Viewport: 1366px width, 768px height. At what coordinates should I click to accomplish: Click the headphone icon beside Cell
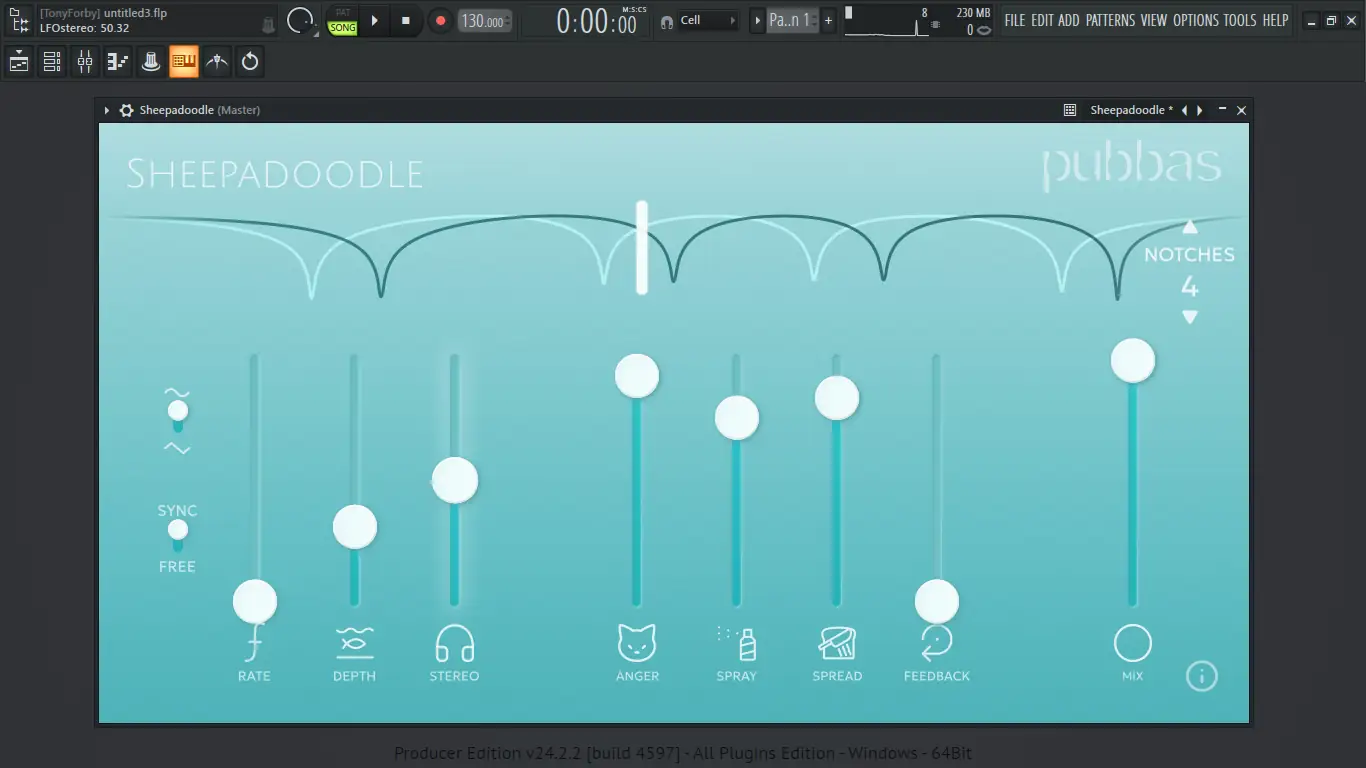pos(667,21)
